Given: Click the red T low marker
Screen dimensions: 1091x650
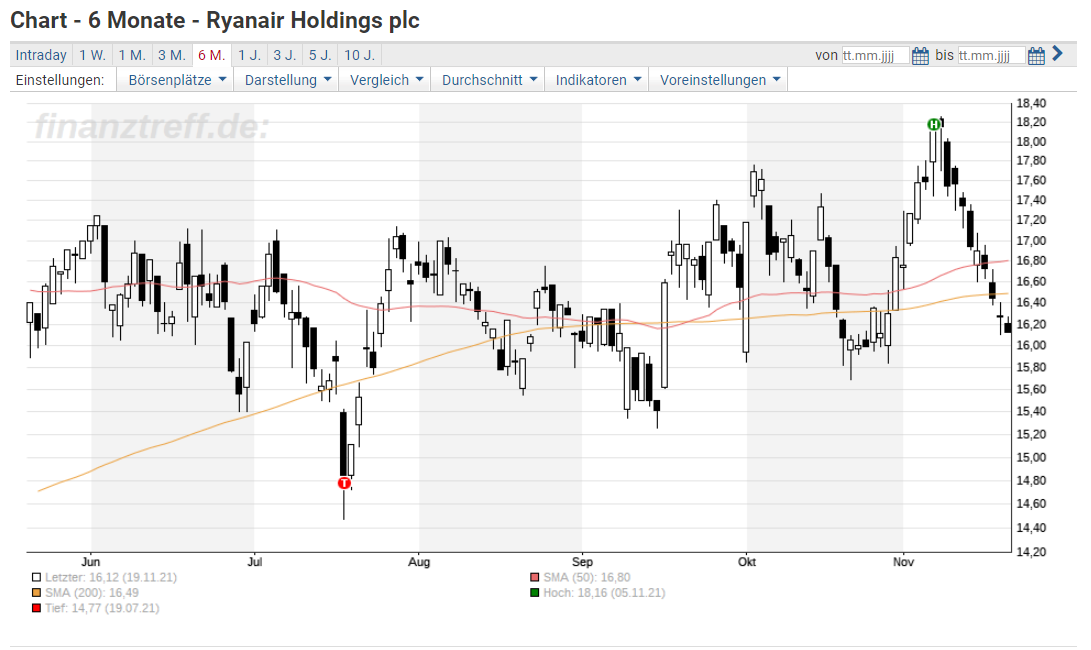Looking at the screenshot, I should pos(344,483).
